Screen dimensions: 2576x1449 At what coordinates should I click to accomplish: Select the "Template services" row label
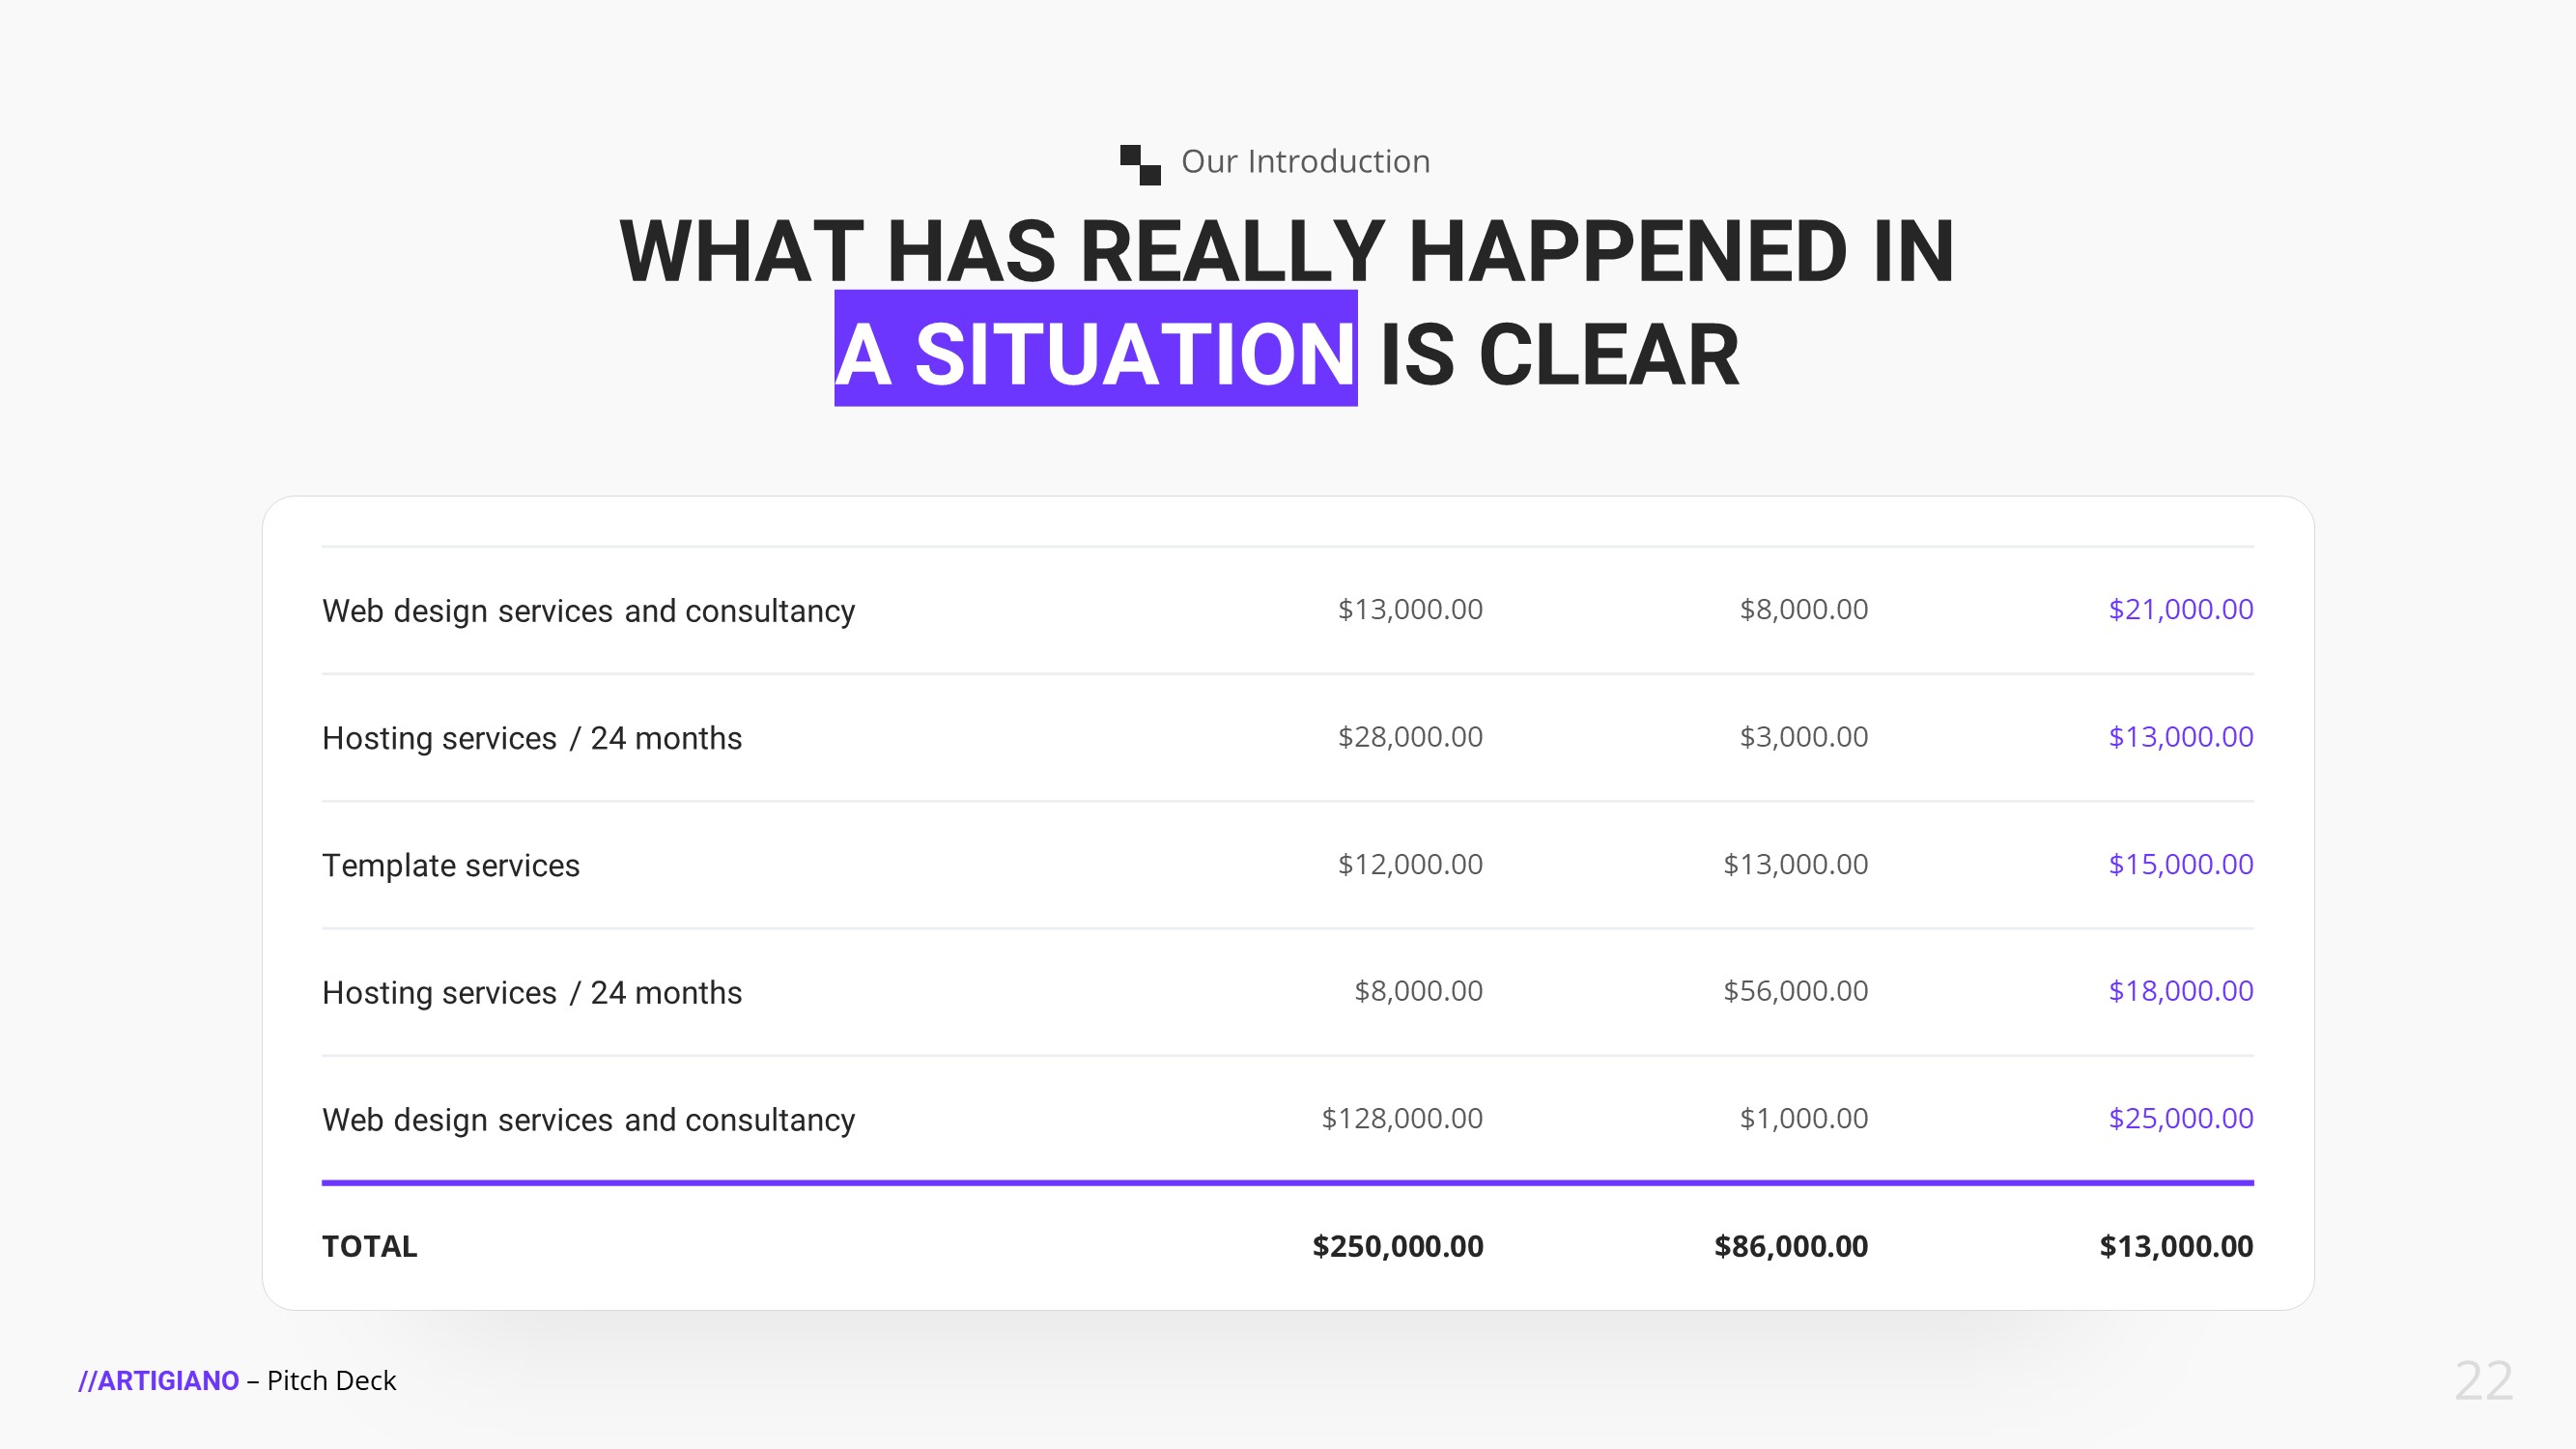[450, 865]
